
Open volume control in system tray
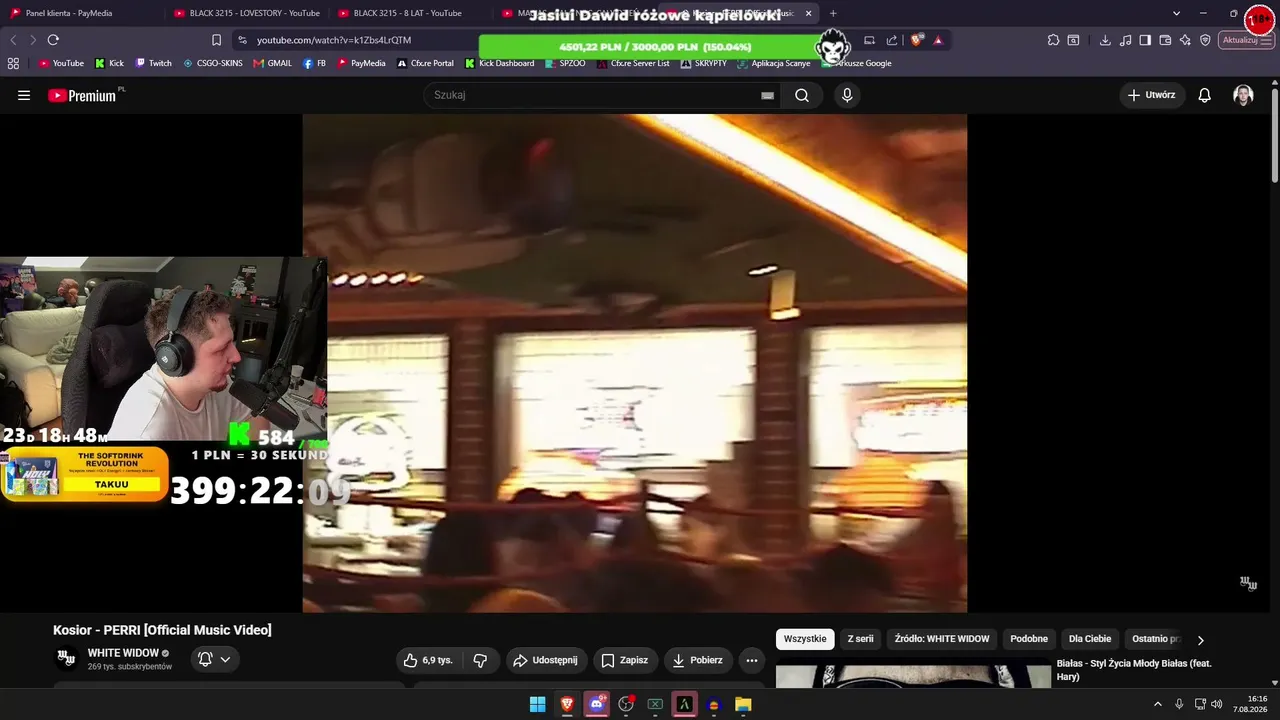(x=1217, y=704)
